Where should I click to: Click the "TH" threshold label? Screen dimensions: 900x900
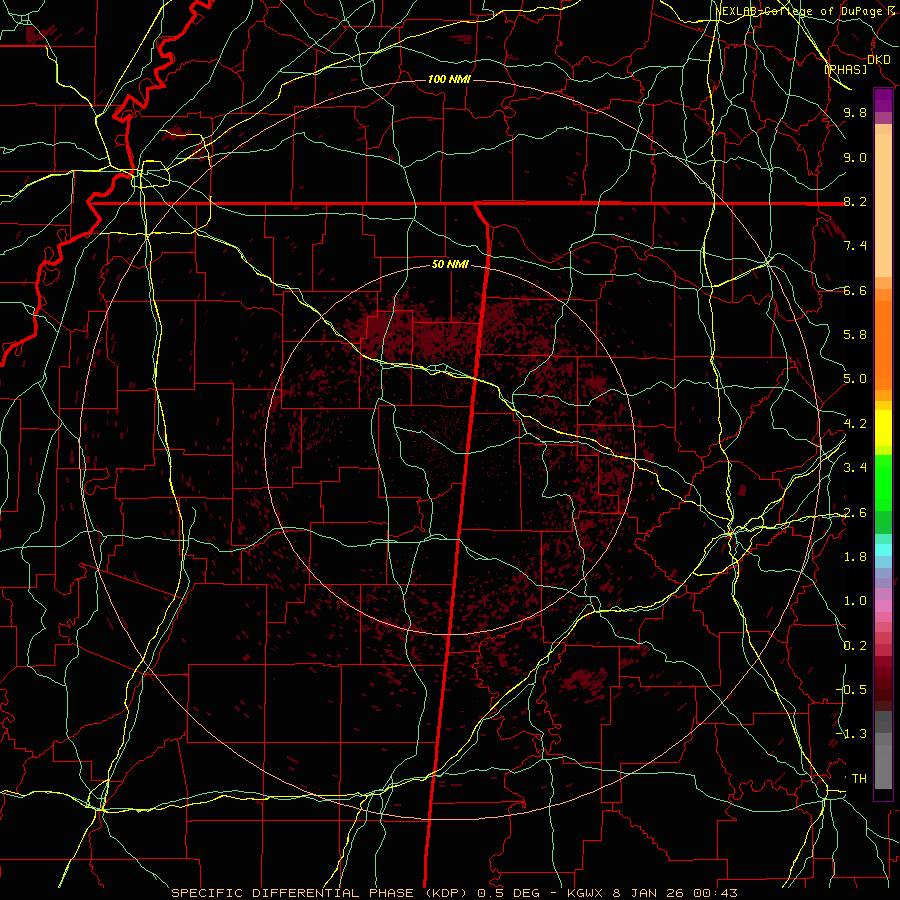pos(859,779)
